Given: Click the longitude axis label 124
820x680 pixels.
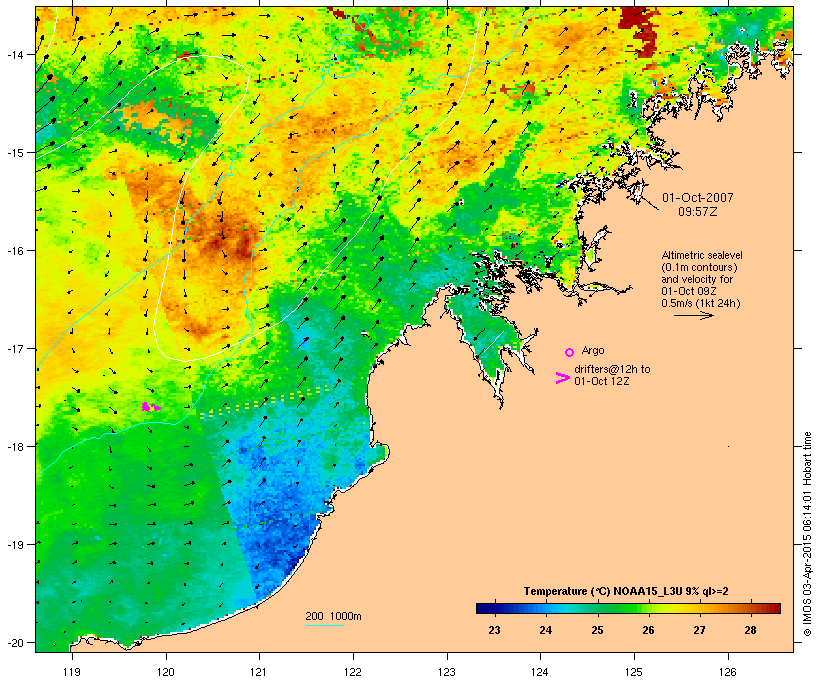Looking at the screenshot, I should tap(540, 672).
